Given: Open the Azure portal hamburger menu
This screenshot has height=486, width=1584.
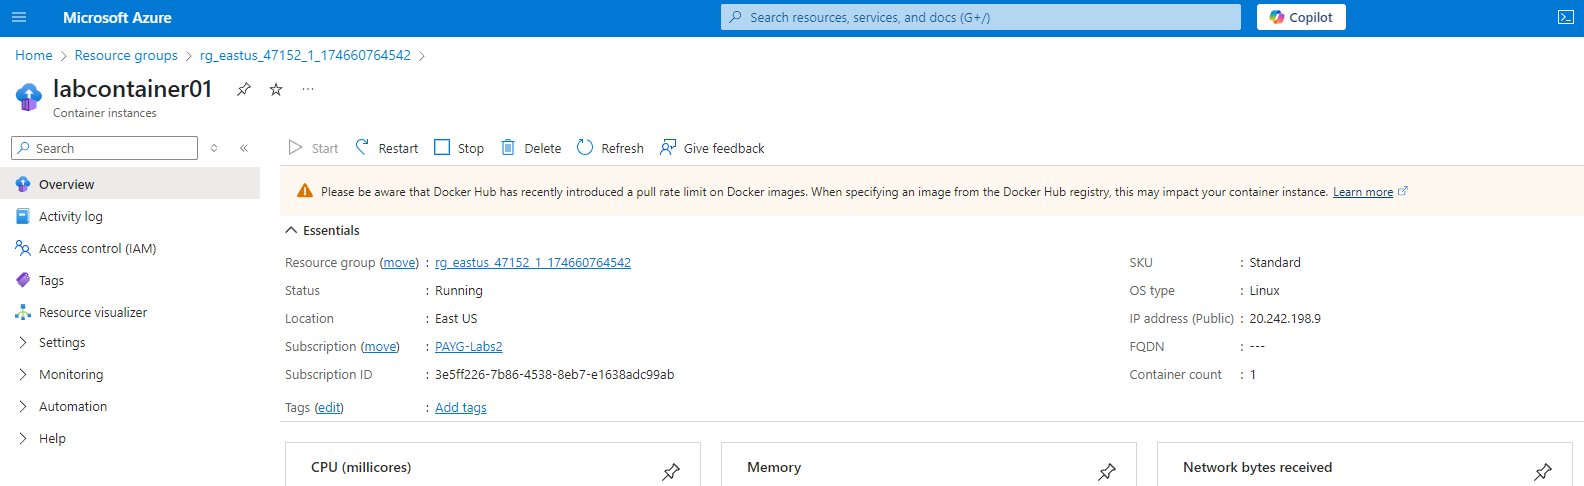Looking at the screenshot, I should tap(18, 18).
